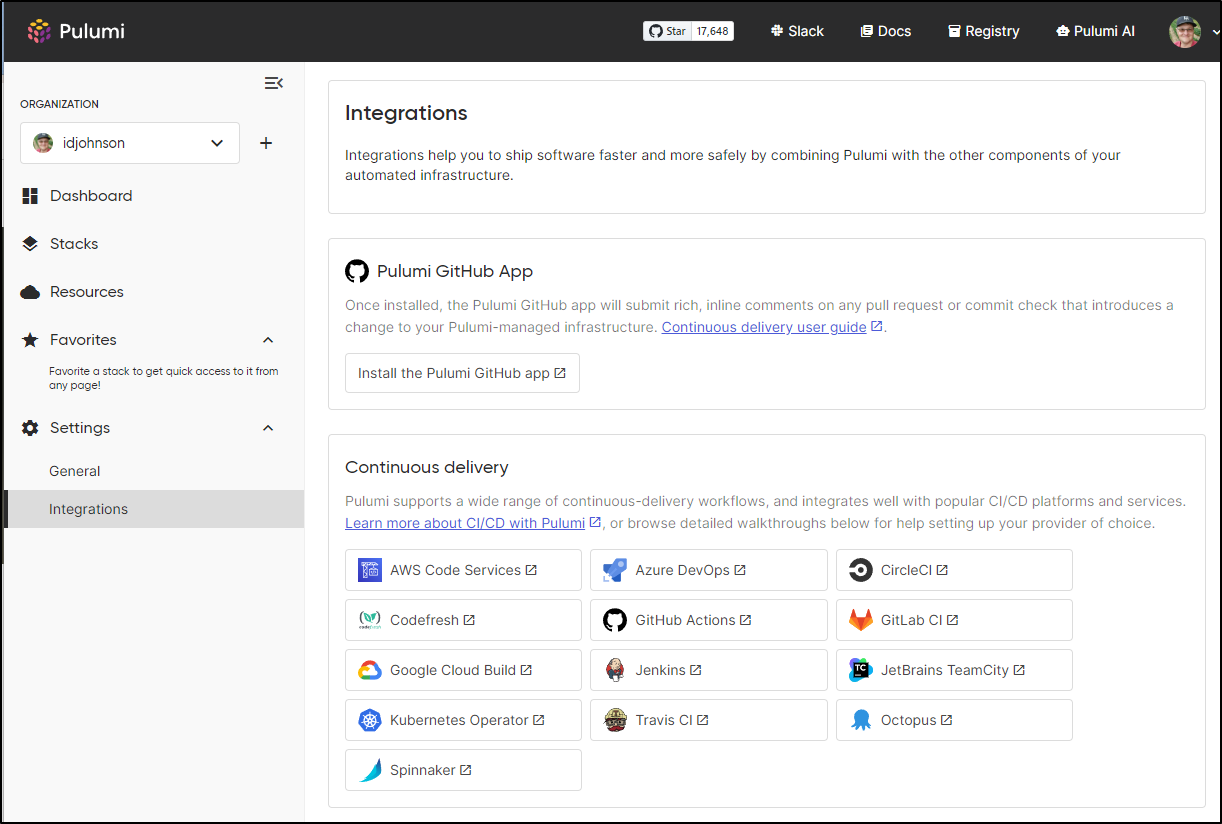1222x824 pixels.
Task: Open the Spinnaker walkthrough
Action: tap(463, 770)
